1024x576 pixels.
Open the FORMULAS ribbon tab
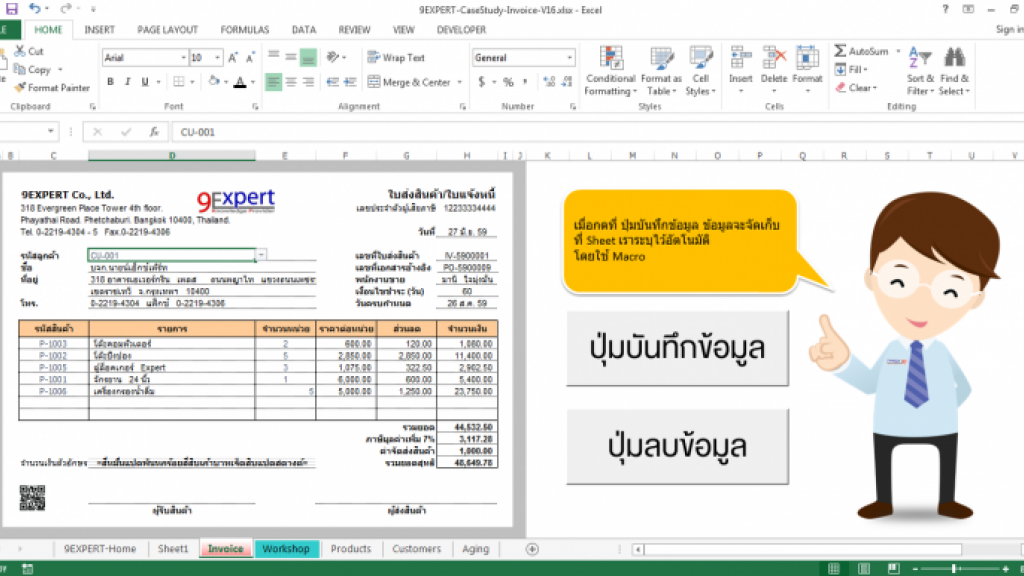pyautogui.click(x=245, y=29)
